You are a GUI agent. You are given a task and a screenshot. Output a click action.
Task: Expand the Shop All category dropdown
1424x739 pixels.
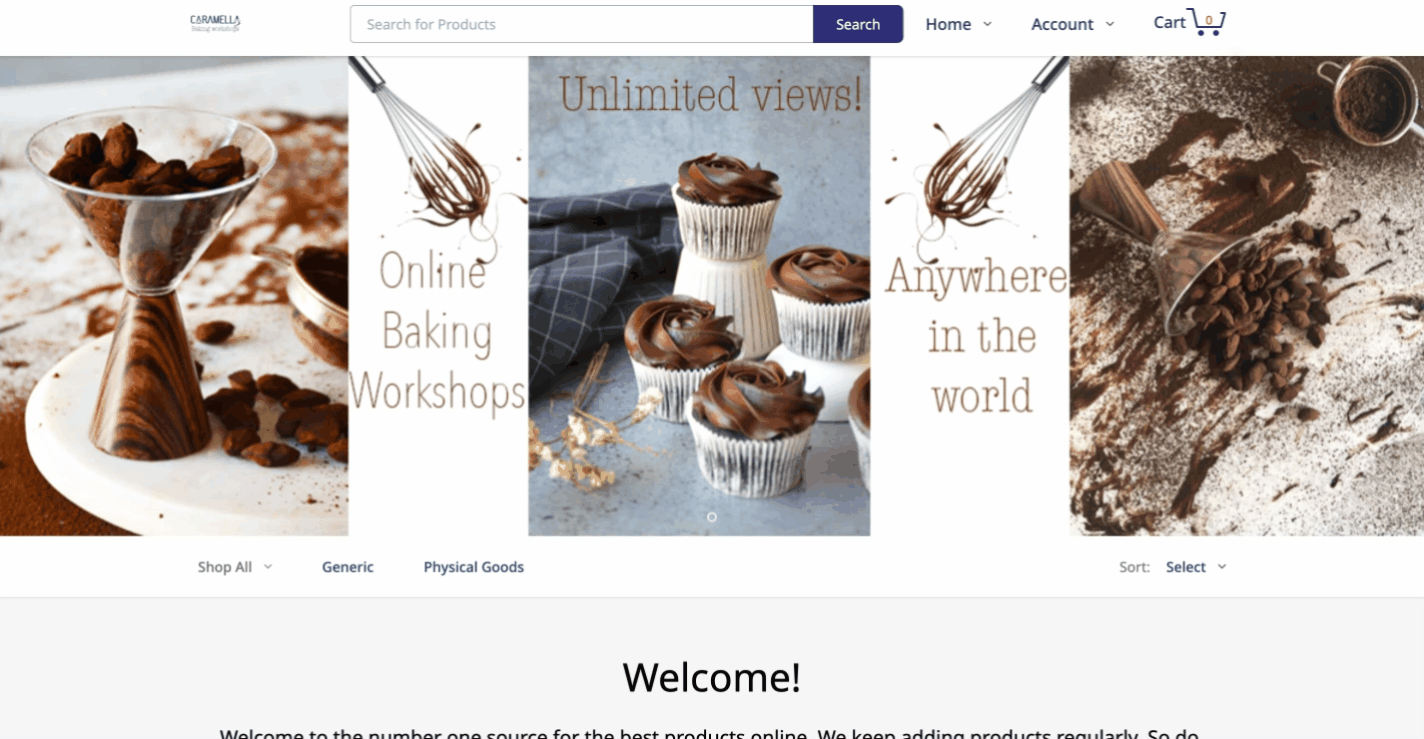(235, 567)
